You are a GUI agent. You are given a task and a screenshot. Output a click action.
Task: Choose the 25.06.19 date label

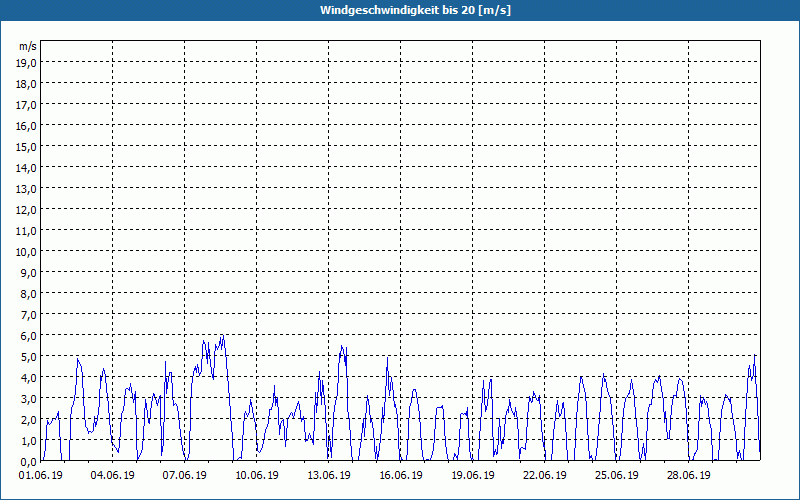tap(617, 476)
